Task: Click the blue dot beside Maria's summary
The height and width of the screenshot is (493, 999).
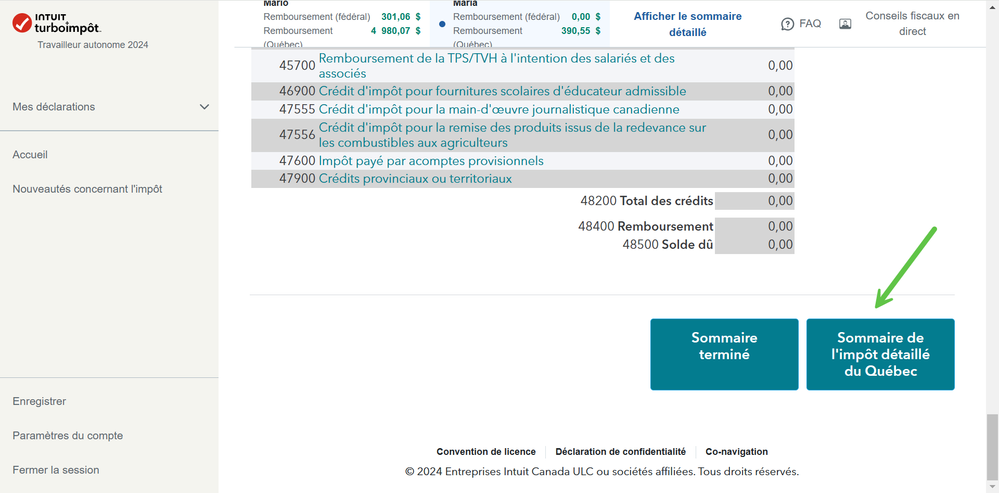Action: [442, 24]
